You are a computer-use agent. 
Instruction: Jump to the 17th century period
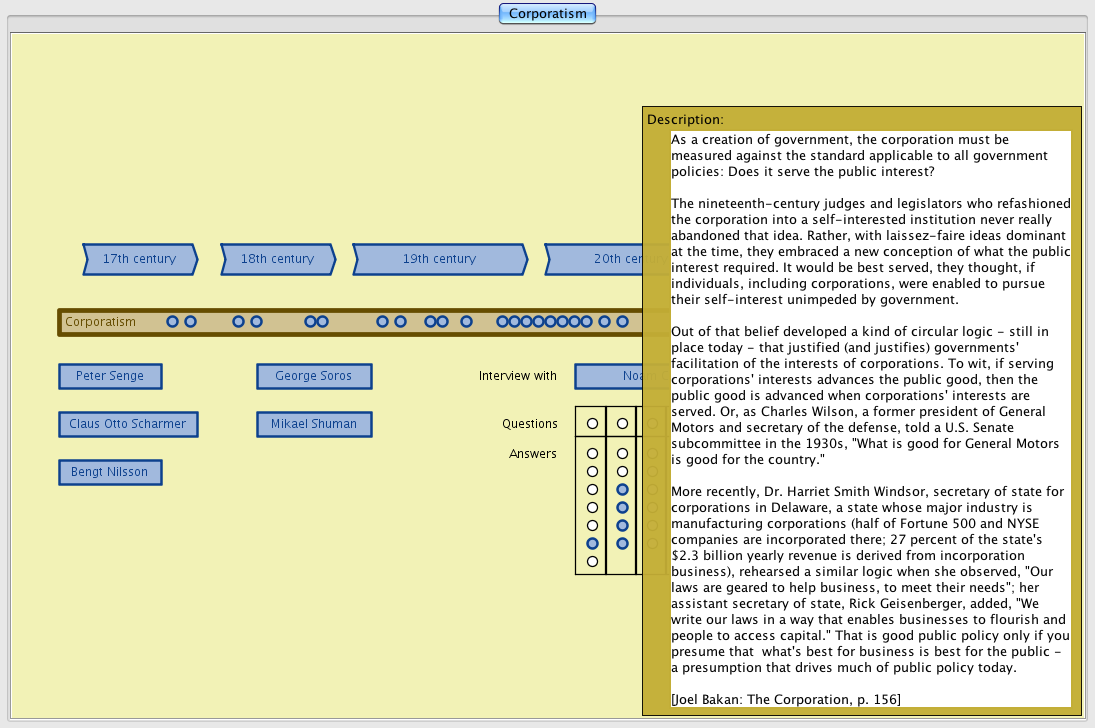pyautogui.click(x=139, y=259)
